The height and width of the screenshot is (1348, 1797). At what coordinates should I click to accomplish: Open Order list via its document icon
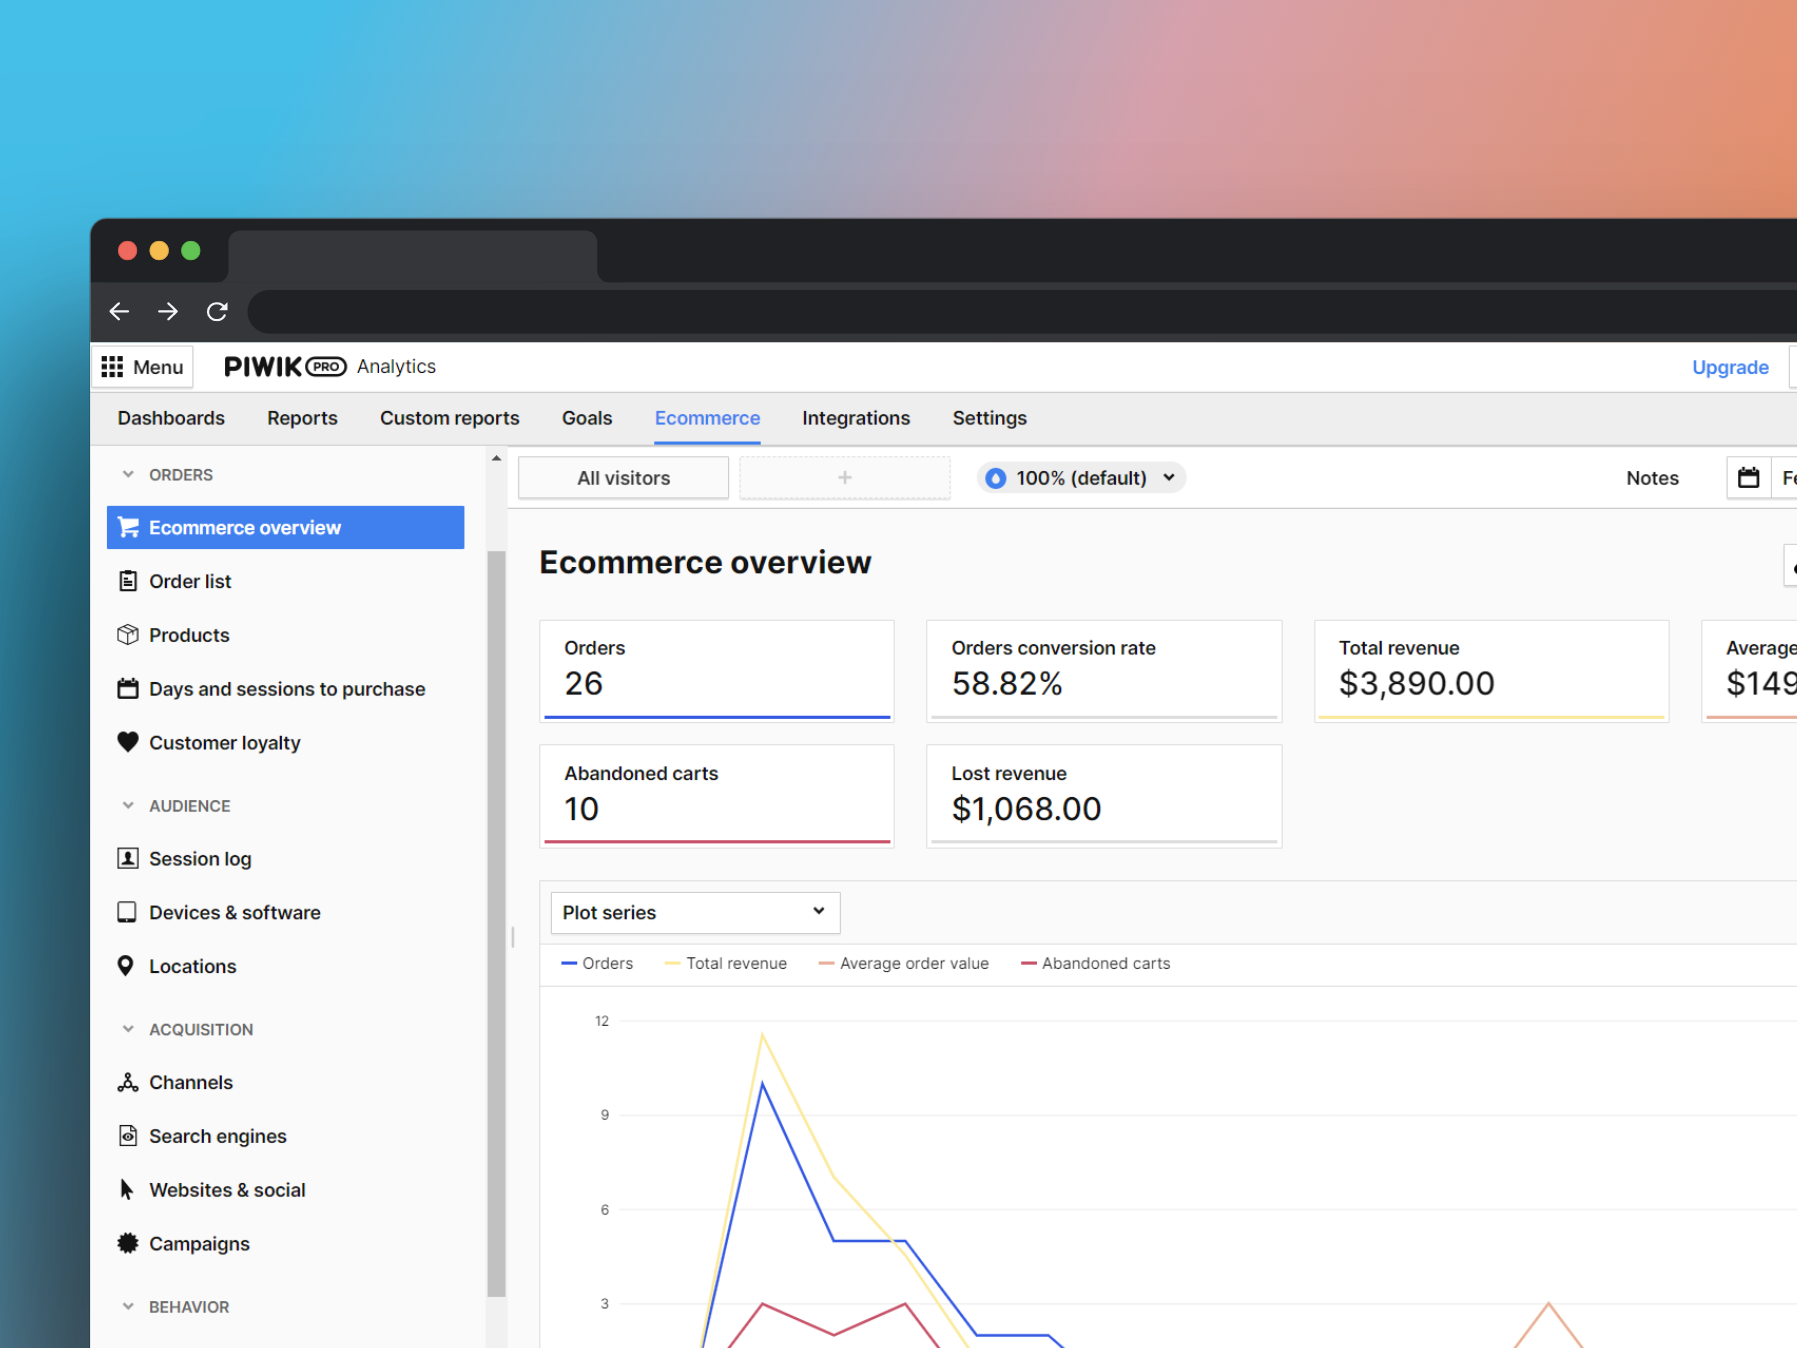pos(128,580)
